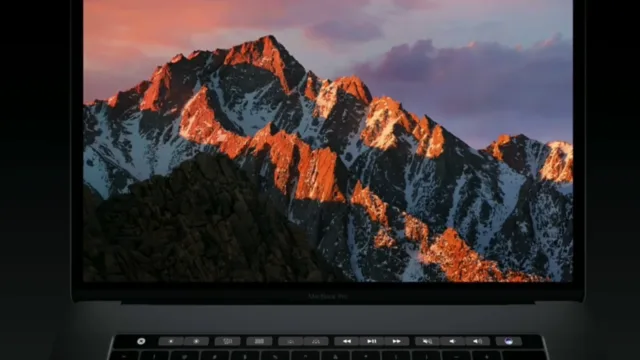Image resolution: width=640 pixels, height=360 pixels.
Task: Open Mission Control from the Touch Bar
Action: tap(227, 341)
